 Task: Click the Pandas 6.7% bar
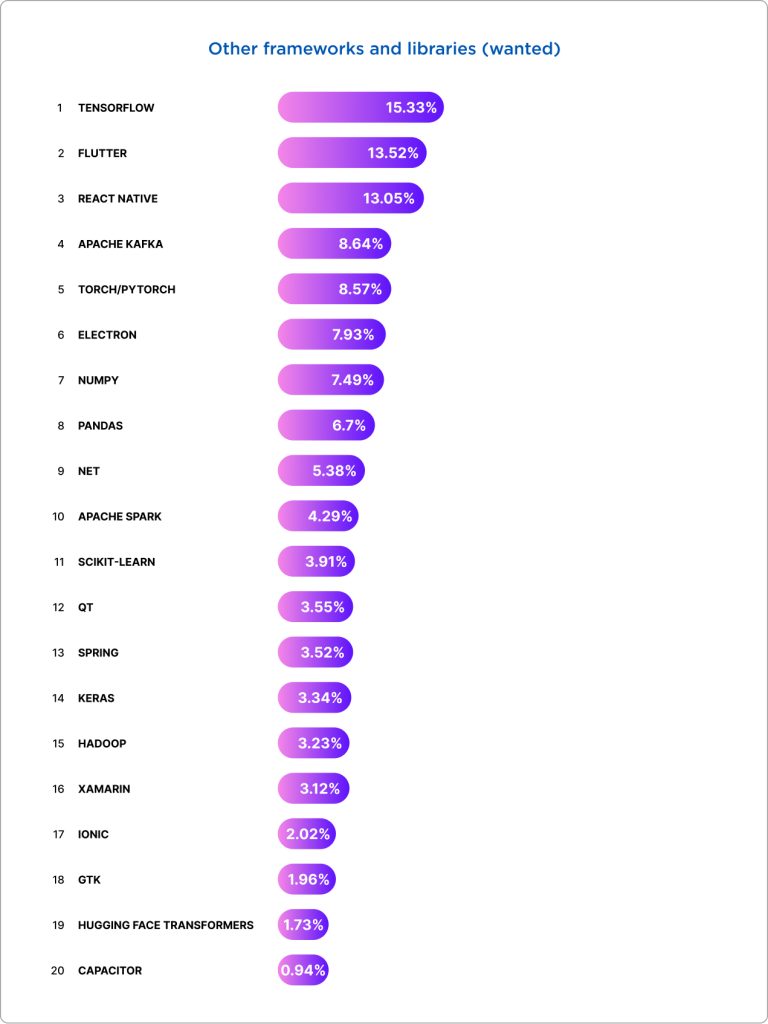click(326, 425)
